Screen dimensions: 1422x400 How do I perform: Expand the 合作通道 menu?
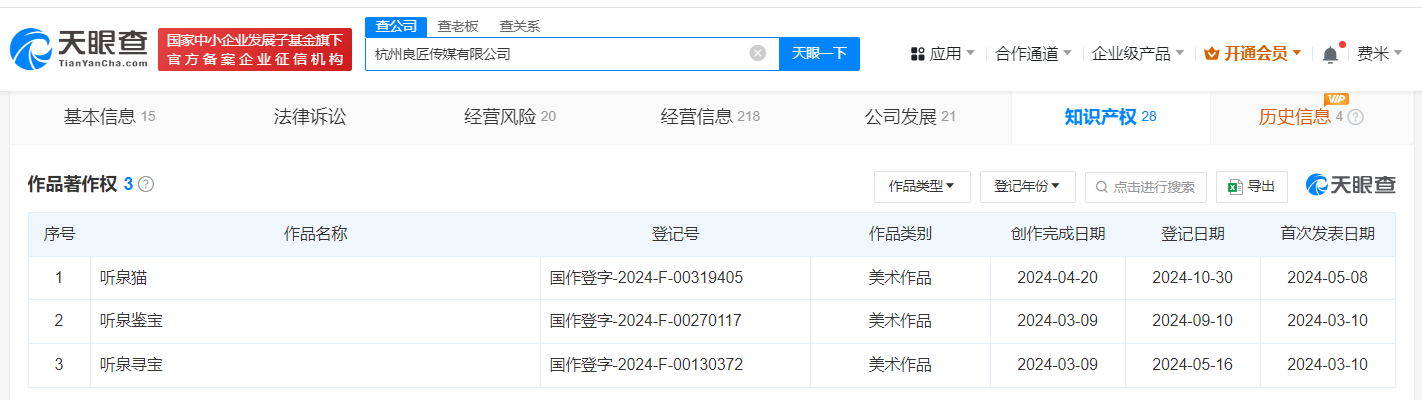click(1034, 54)
